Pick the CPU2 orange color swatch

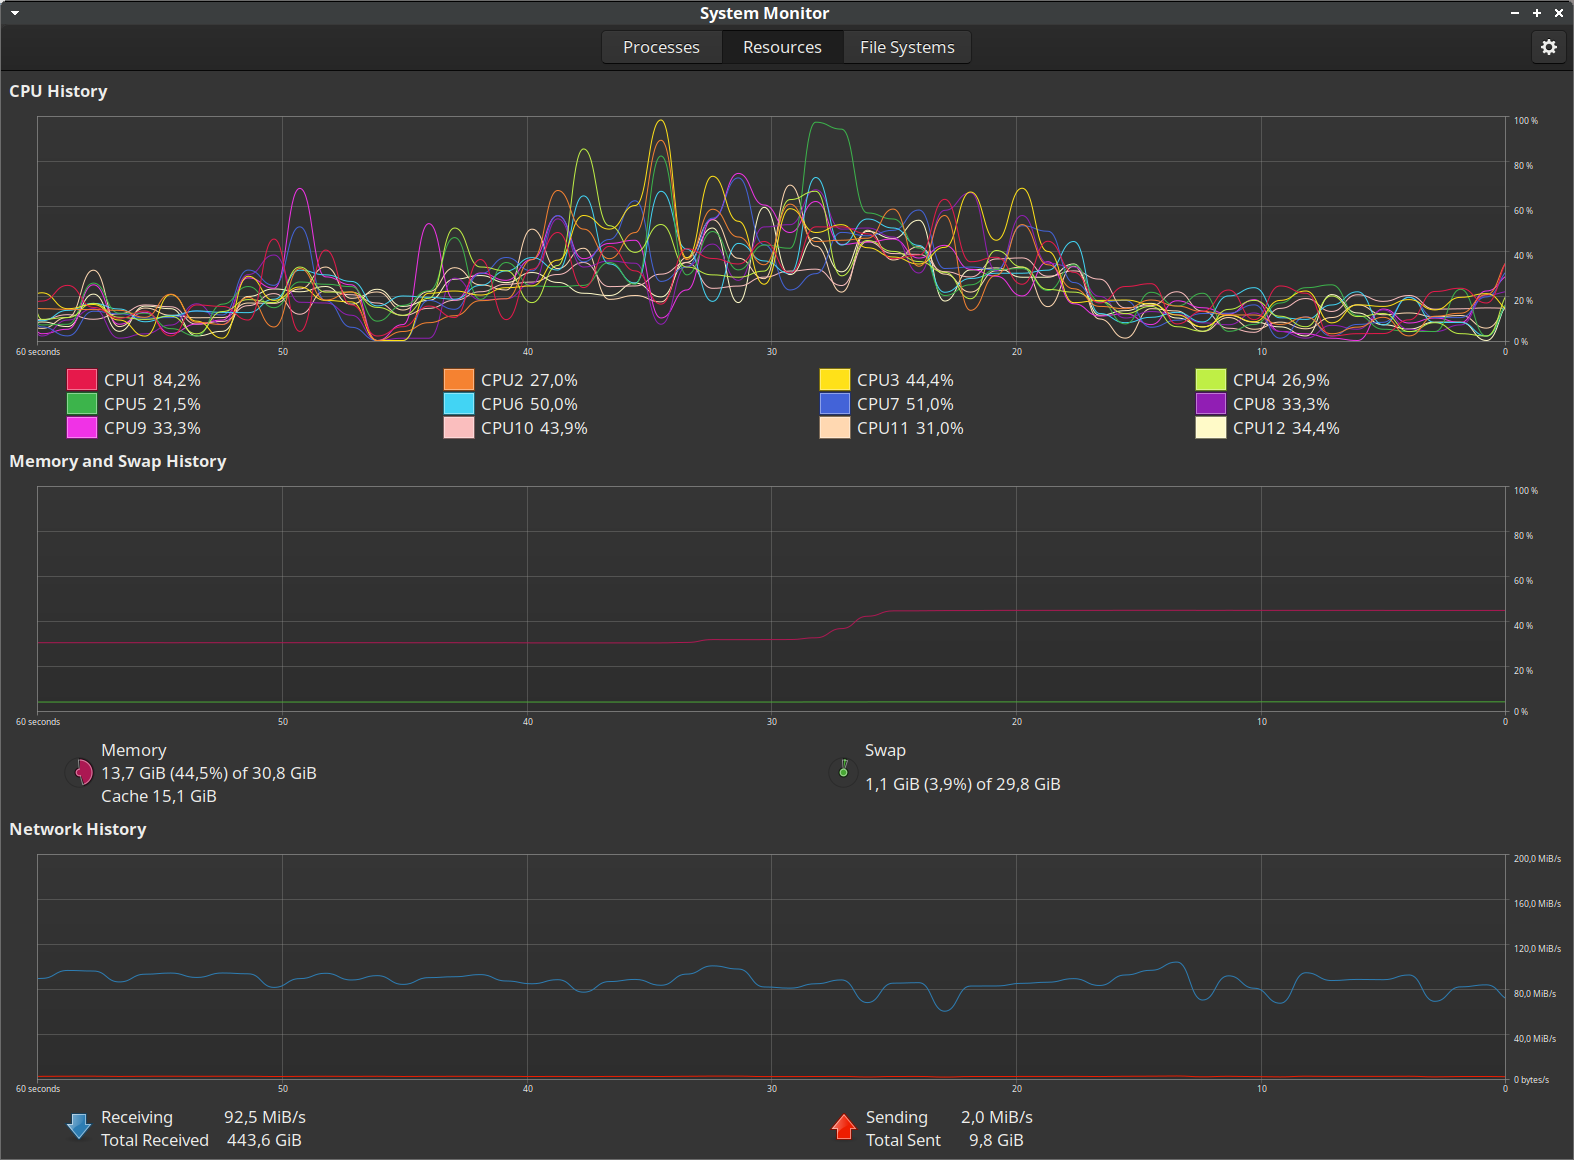tap(458, 380)
